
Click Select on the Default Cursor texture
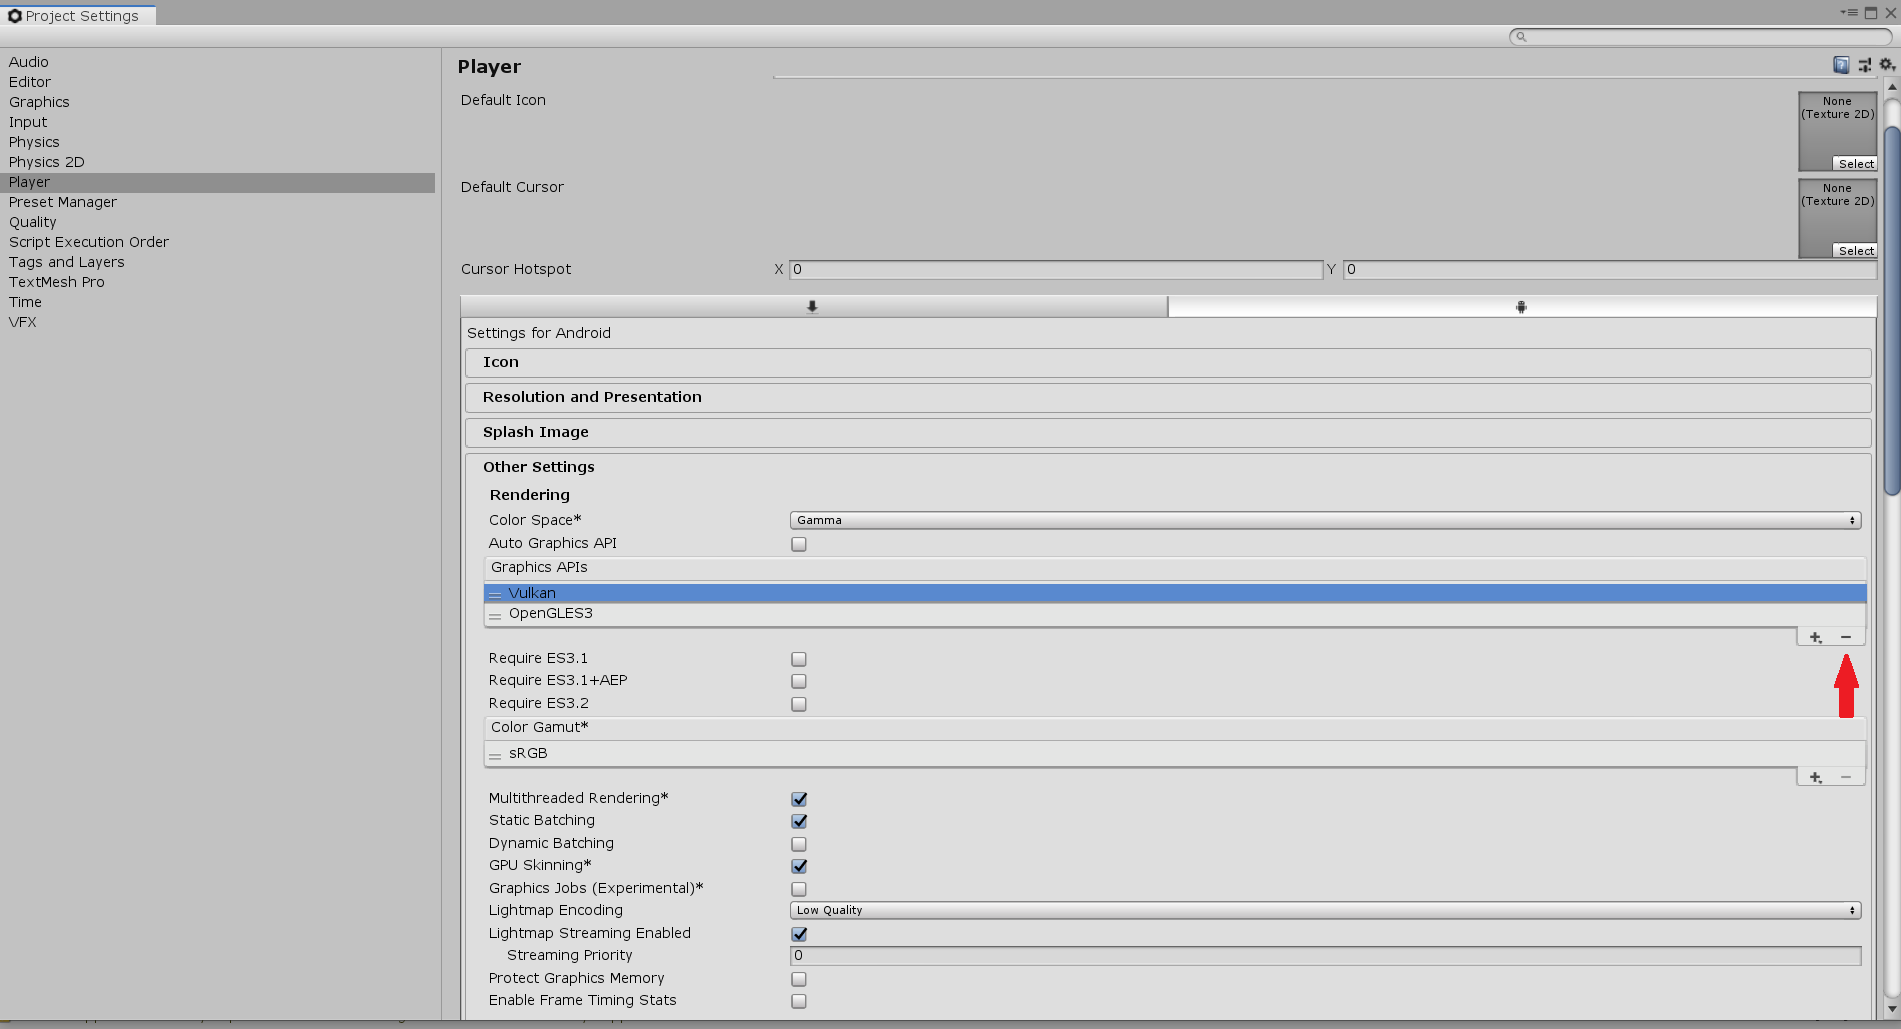pyautogui.click(x=1855, y=250)
